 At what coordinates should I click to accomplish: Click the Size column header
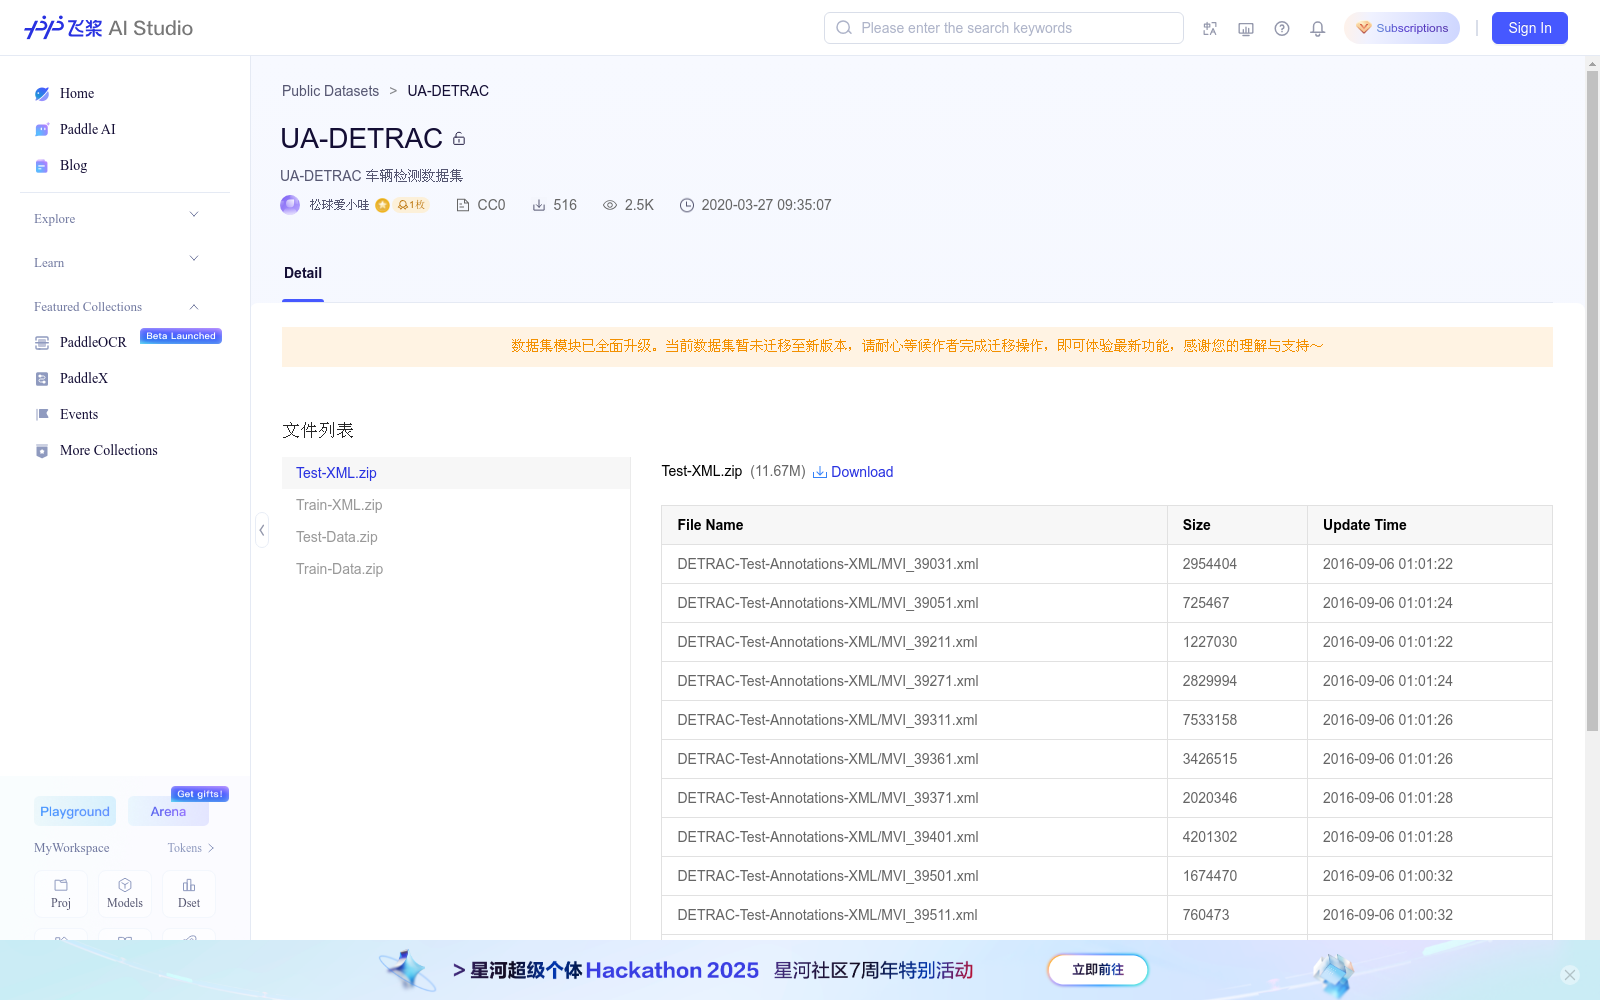[1237, 525]
